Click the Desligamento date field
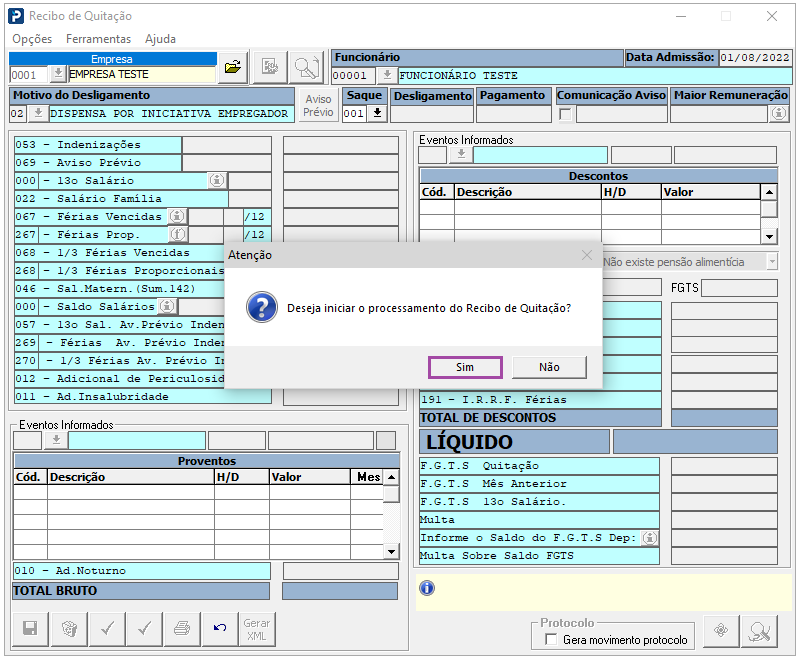 click(432, 114)
